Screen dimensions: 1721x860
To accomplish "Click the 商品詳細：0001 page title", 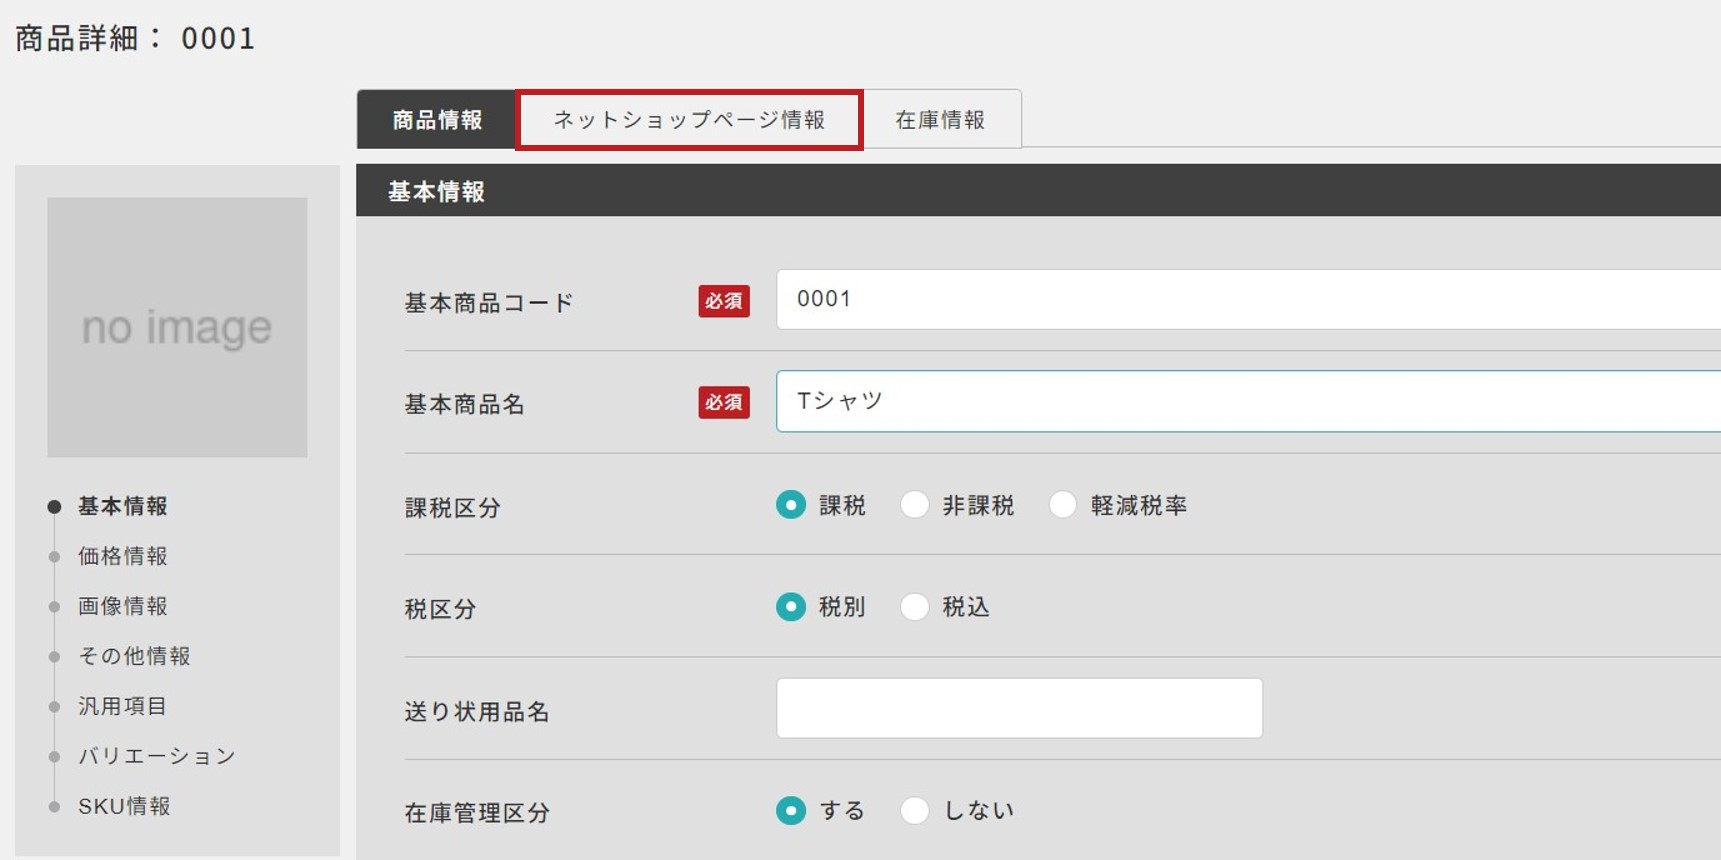I will [135, 38].
